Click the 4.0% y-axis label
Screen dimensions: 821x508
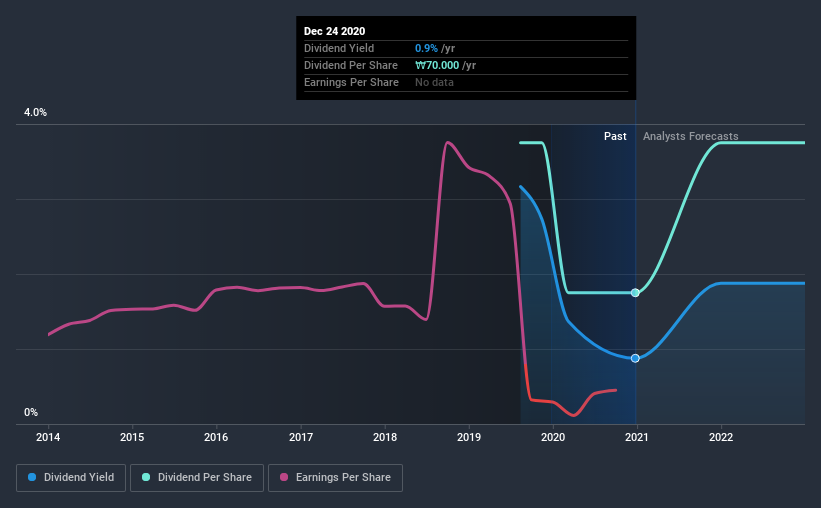tap(35, 113)
